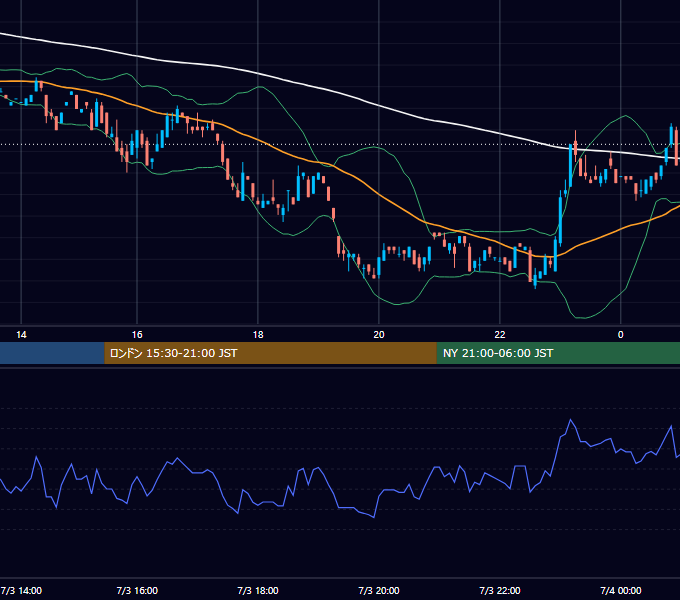Click the blue session bar before ロンドン
The width and height of the screenshot is (680, 600).
[52, 353]
